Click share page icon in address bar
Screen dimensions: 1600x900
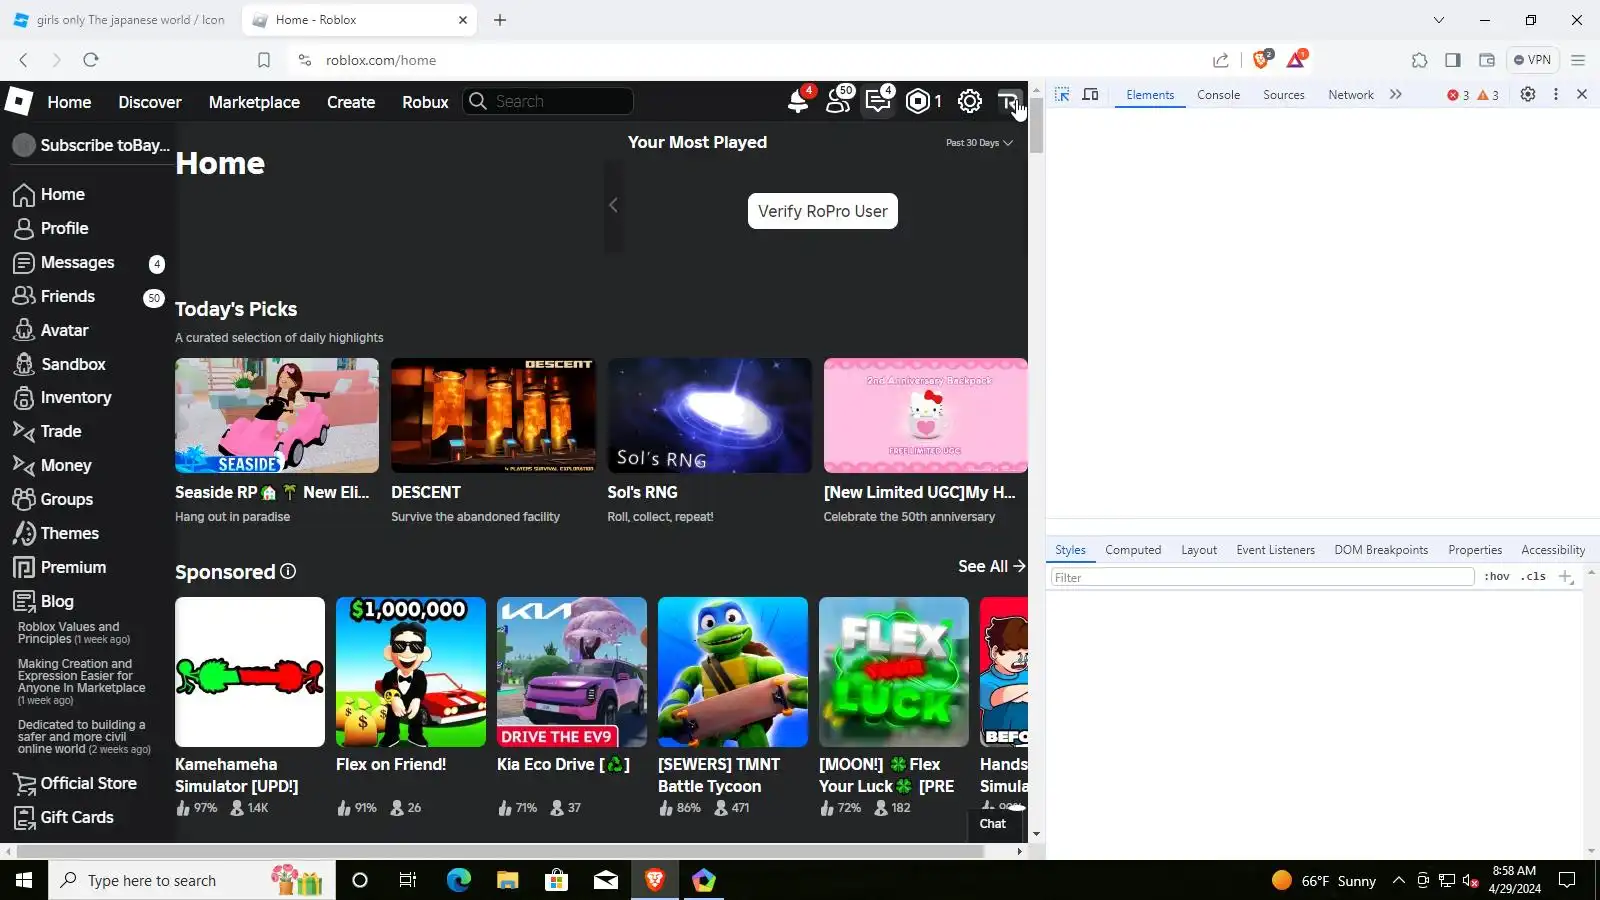tap(1221, 60)
